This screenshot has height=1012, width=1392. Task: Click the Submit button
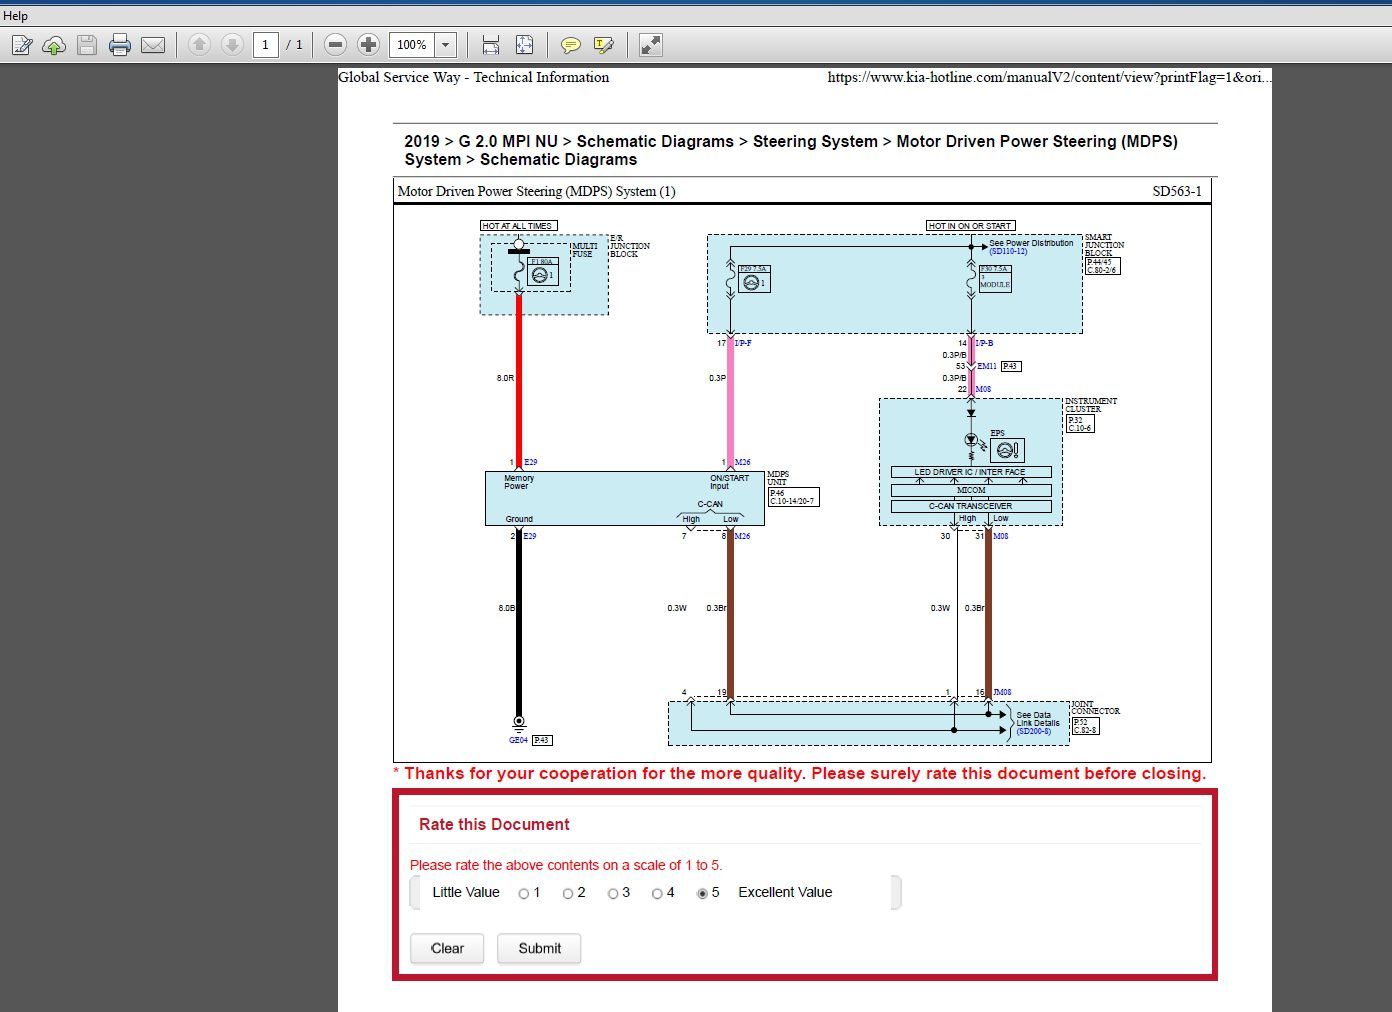coord(539,948)
